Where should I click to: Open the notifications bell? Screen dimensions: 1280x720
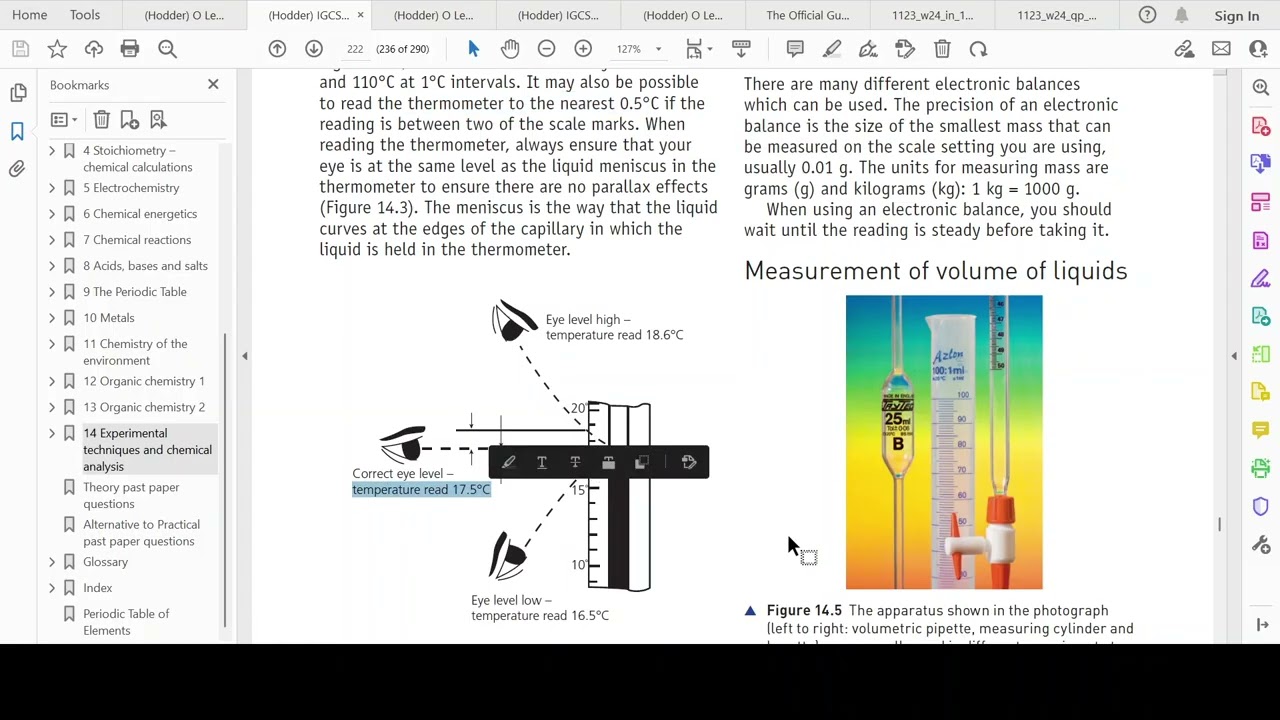[x=1181, y=15]
